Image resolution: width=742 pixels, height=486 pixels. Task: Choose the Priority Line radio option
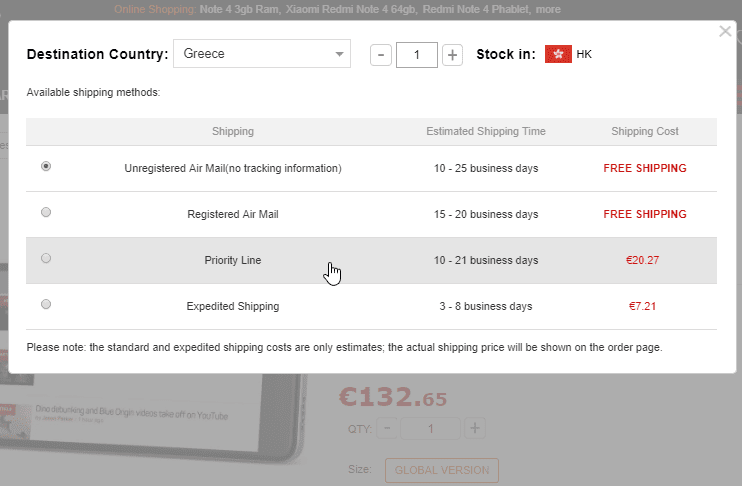coord(46,259)
